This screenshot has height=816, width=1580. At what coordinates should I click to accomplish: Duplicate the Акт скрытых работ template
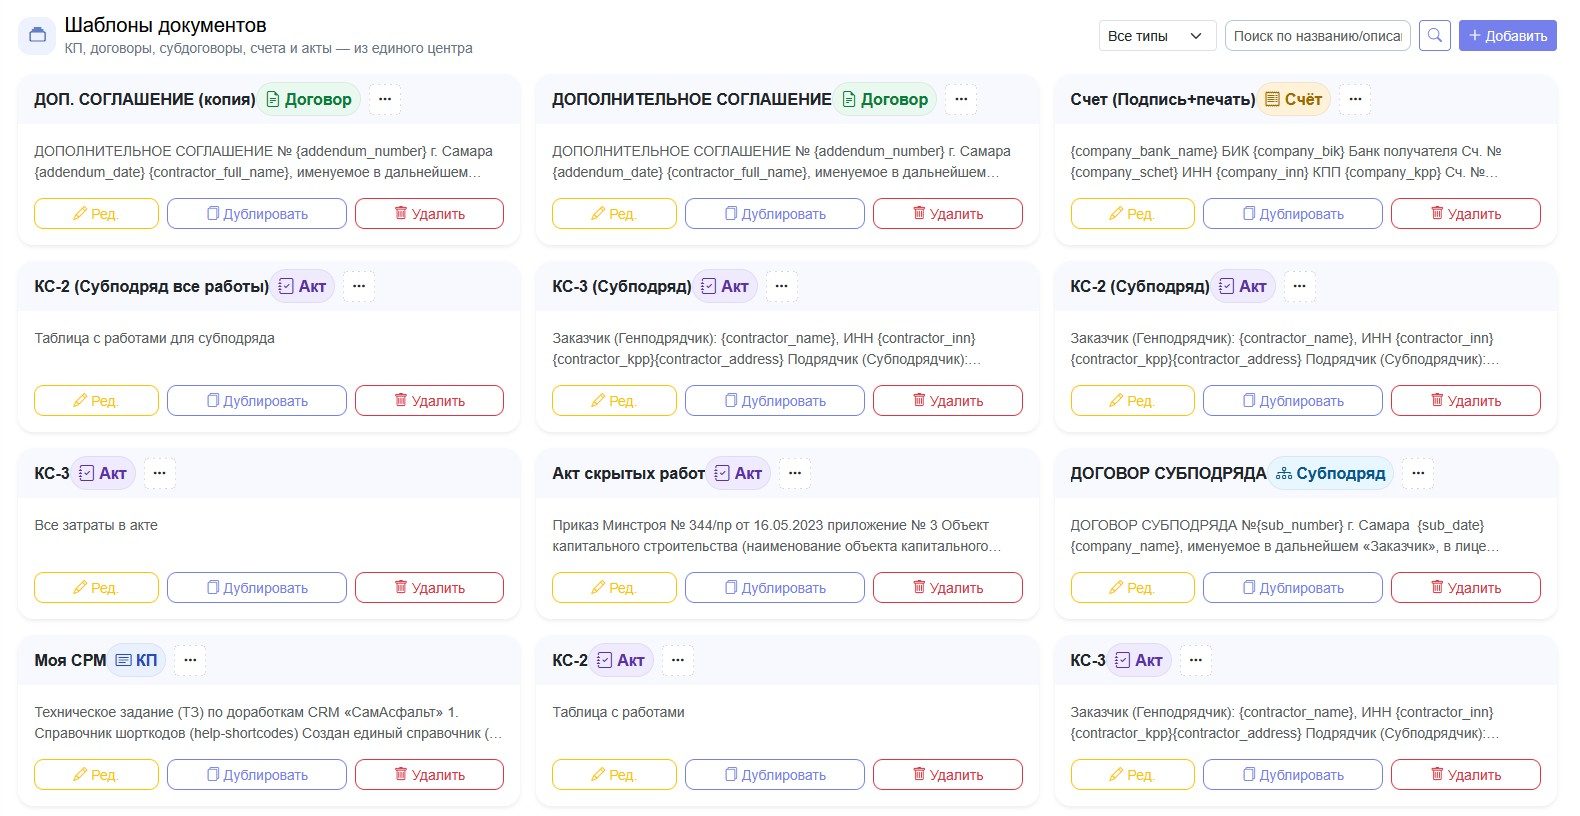(x=775, y=587)
